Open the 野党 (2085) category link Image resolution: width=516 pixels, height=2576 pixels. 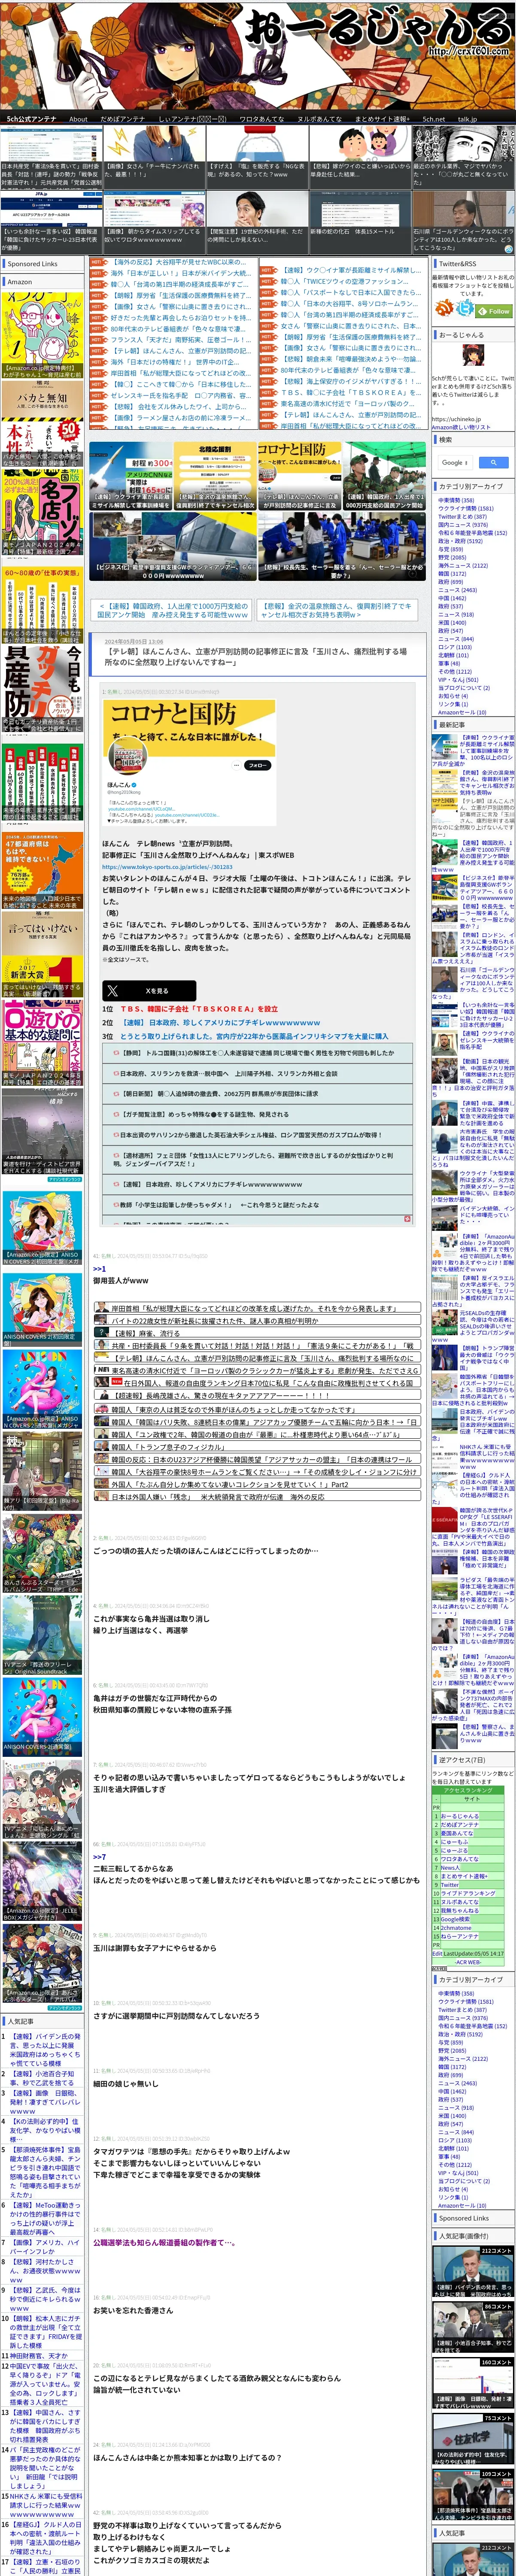tap(451, 557)
